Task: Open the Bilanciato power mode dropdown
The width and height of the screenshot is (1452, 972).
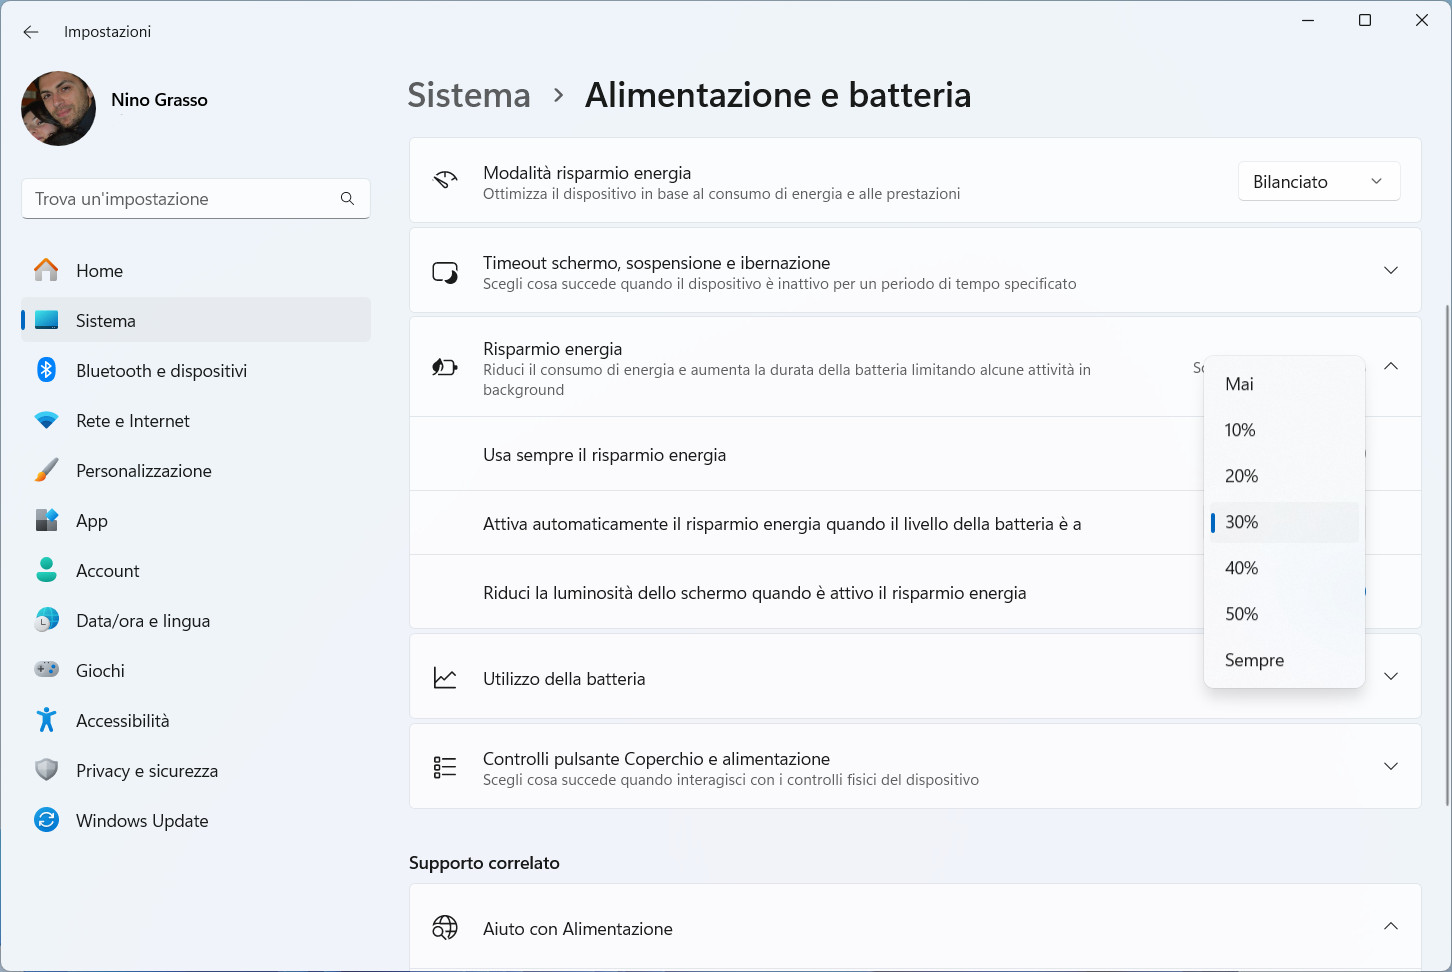Action: (1318, 182)
